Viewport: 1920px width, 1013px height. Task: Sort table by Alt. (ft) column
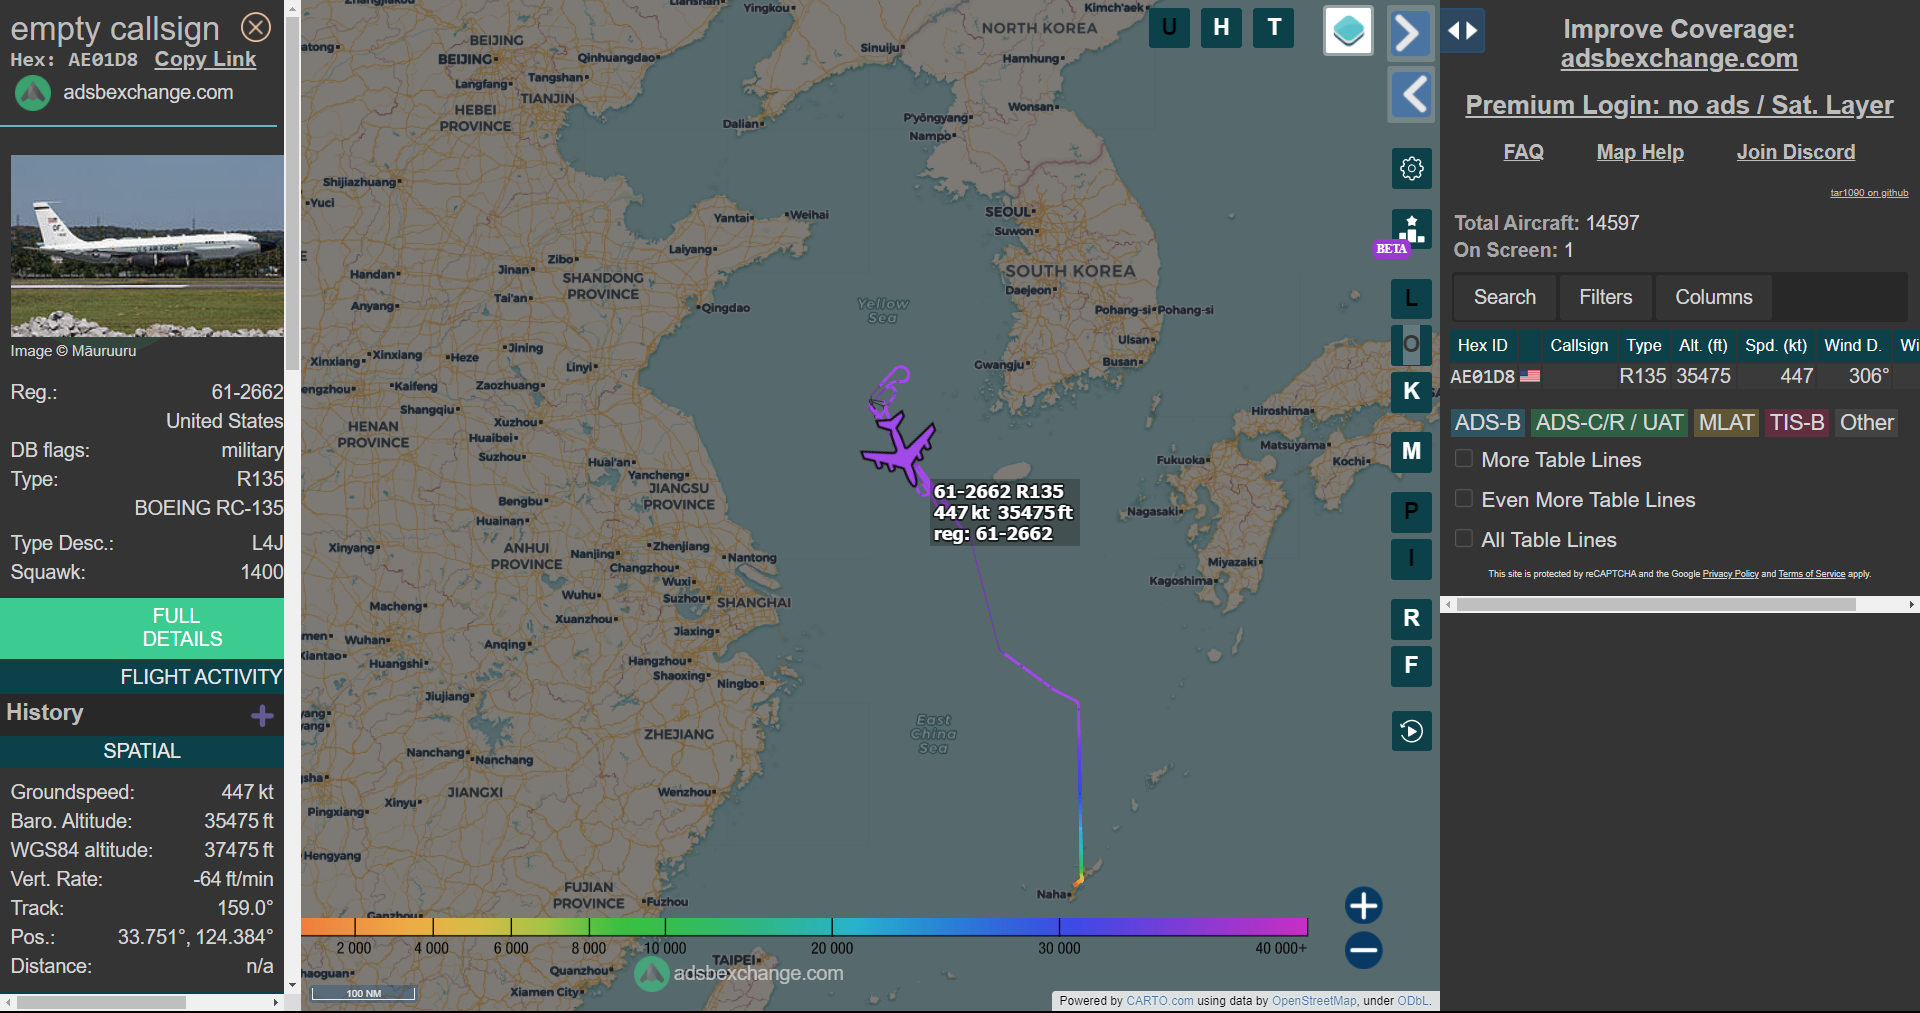(x=1703, y=345)
